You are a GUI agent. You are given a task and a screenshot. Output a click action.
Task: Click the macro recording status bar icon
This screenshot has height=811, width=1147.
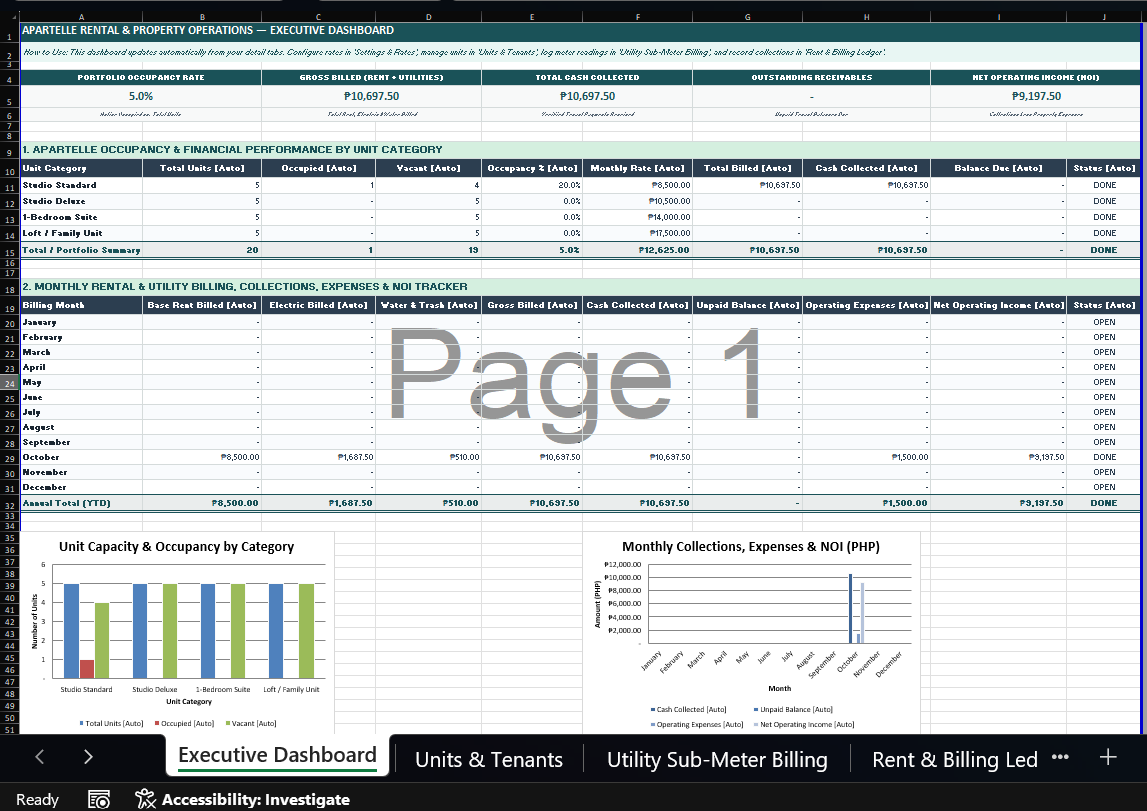click(x=99, y=799)
